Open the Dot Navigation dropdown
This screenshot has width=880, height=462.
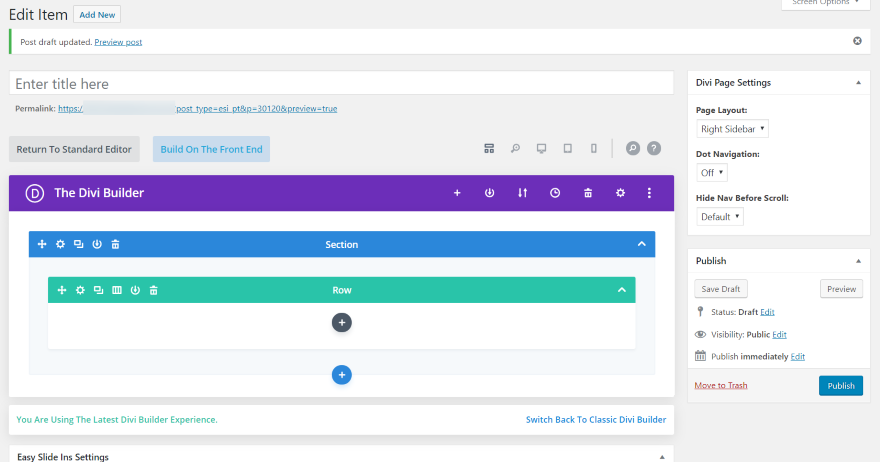(x=712, y=173)
